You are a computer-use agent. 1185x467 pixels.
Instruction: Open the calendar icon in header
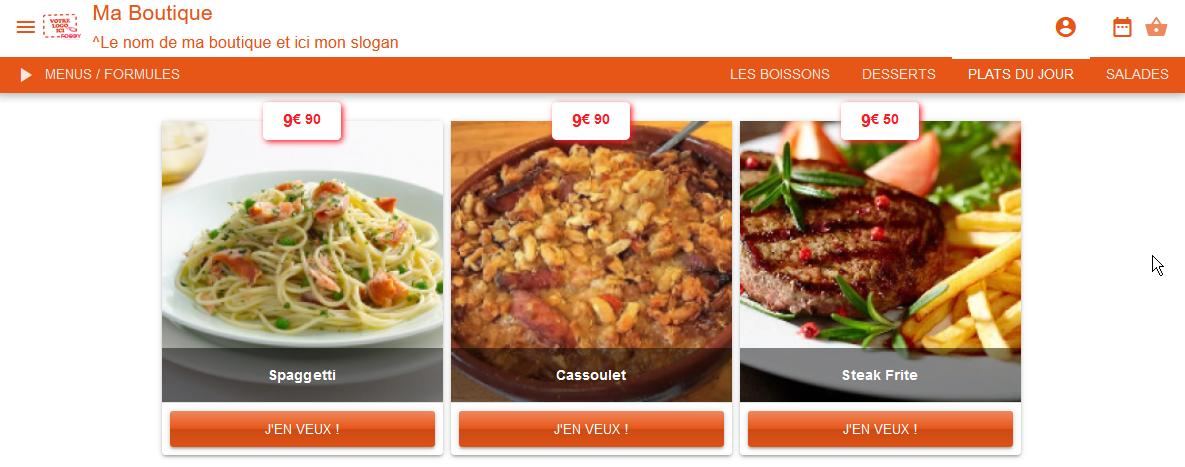[1122, 27]
